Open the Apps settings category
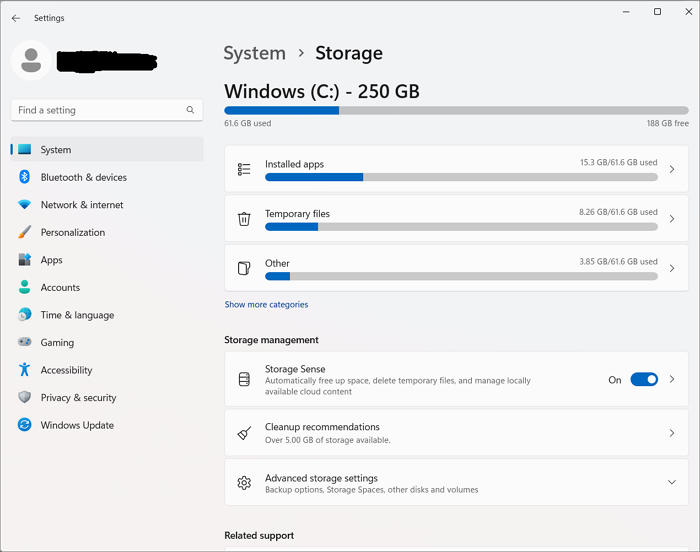The width and height of the screenshot is (700, 552). (x=51, y=260)
